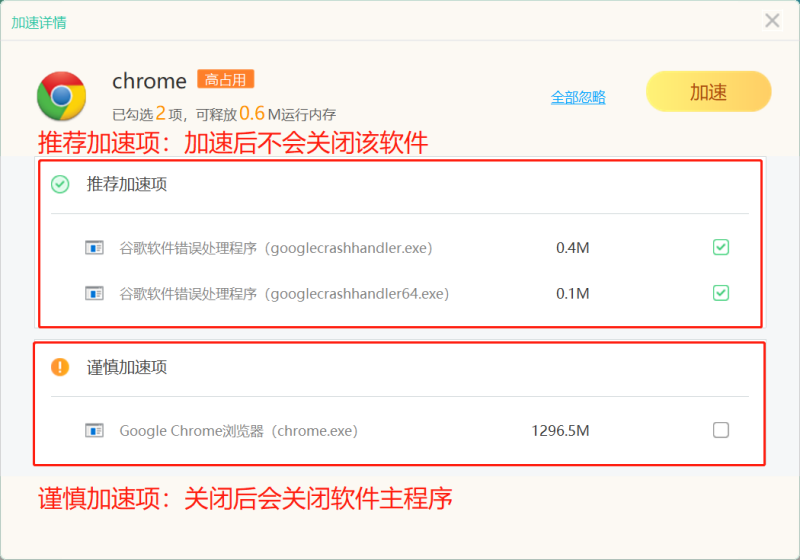The width and height of the screenshot is (800, 560).
Task: Uncheck the googlecrashhandler.exe checkbox
Action: 720,247
